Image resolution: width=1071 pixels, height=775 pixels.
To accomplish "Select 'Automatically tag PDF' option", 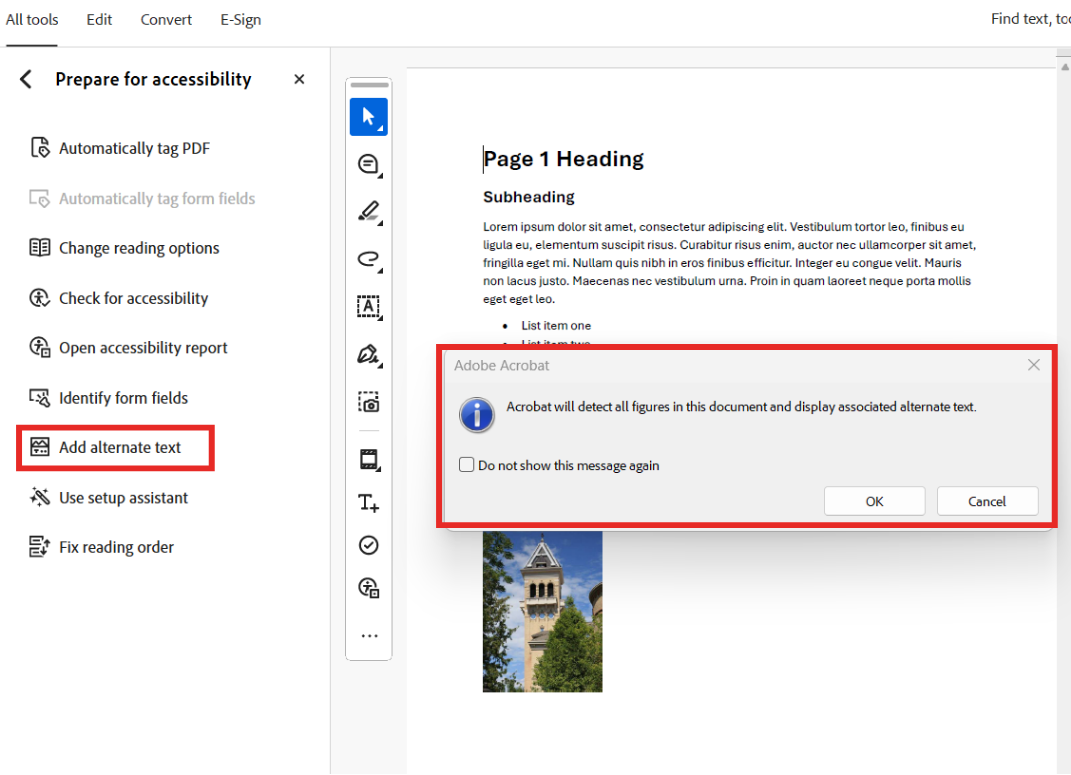I will coord(135,148).
